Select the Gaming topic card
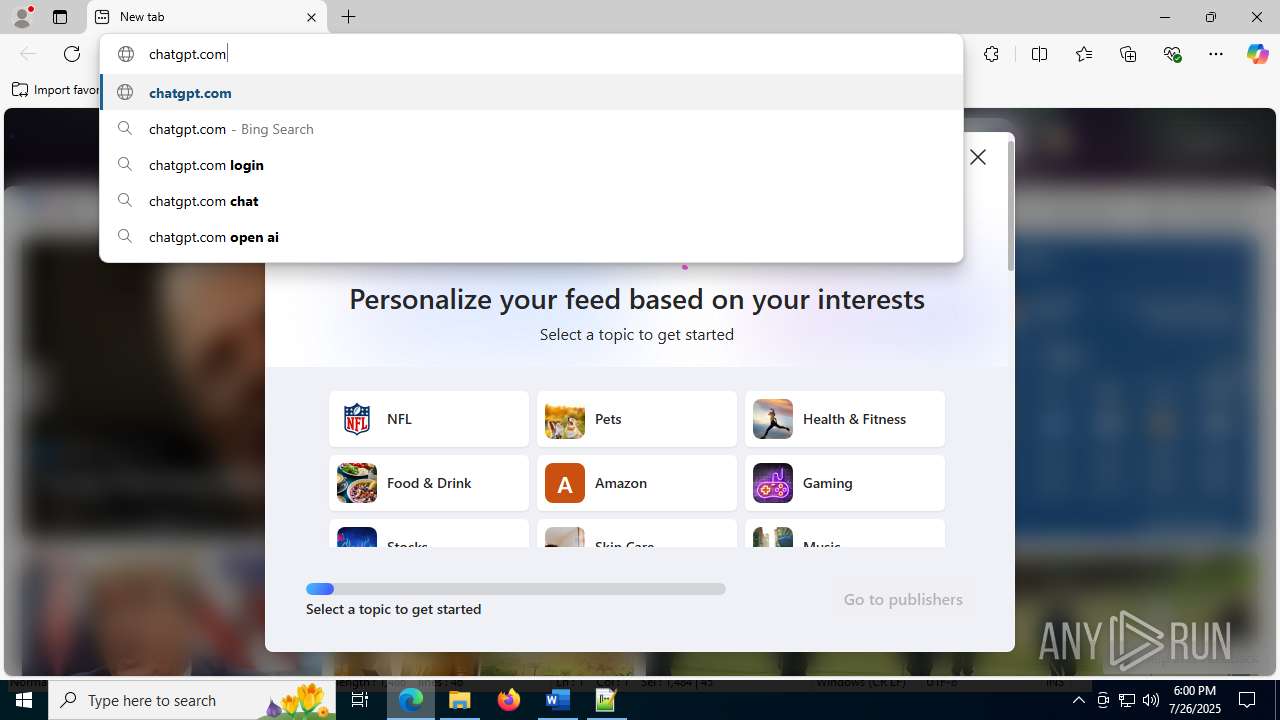The image size is (1280, 720). point(845,483)
